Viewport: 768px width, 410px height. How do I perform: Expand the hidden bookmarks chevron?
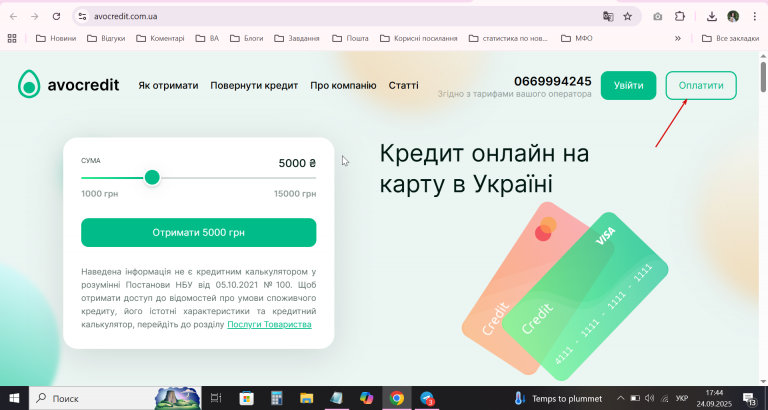[678, 38]
